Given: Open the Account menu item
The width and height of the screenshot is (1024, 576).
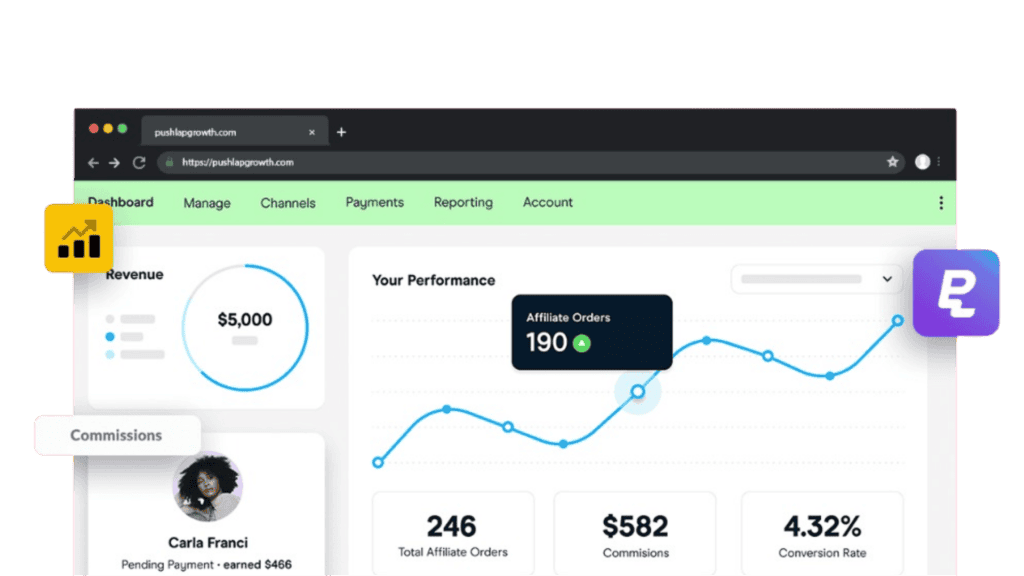Looking at the screenshot, I should pos(548,202).
